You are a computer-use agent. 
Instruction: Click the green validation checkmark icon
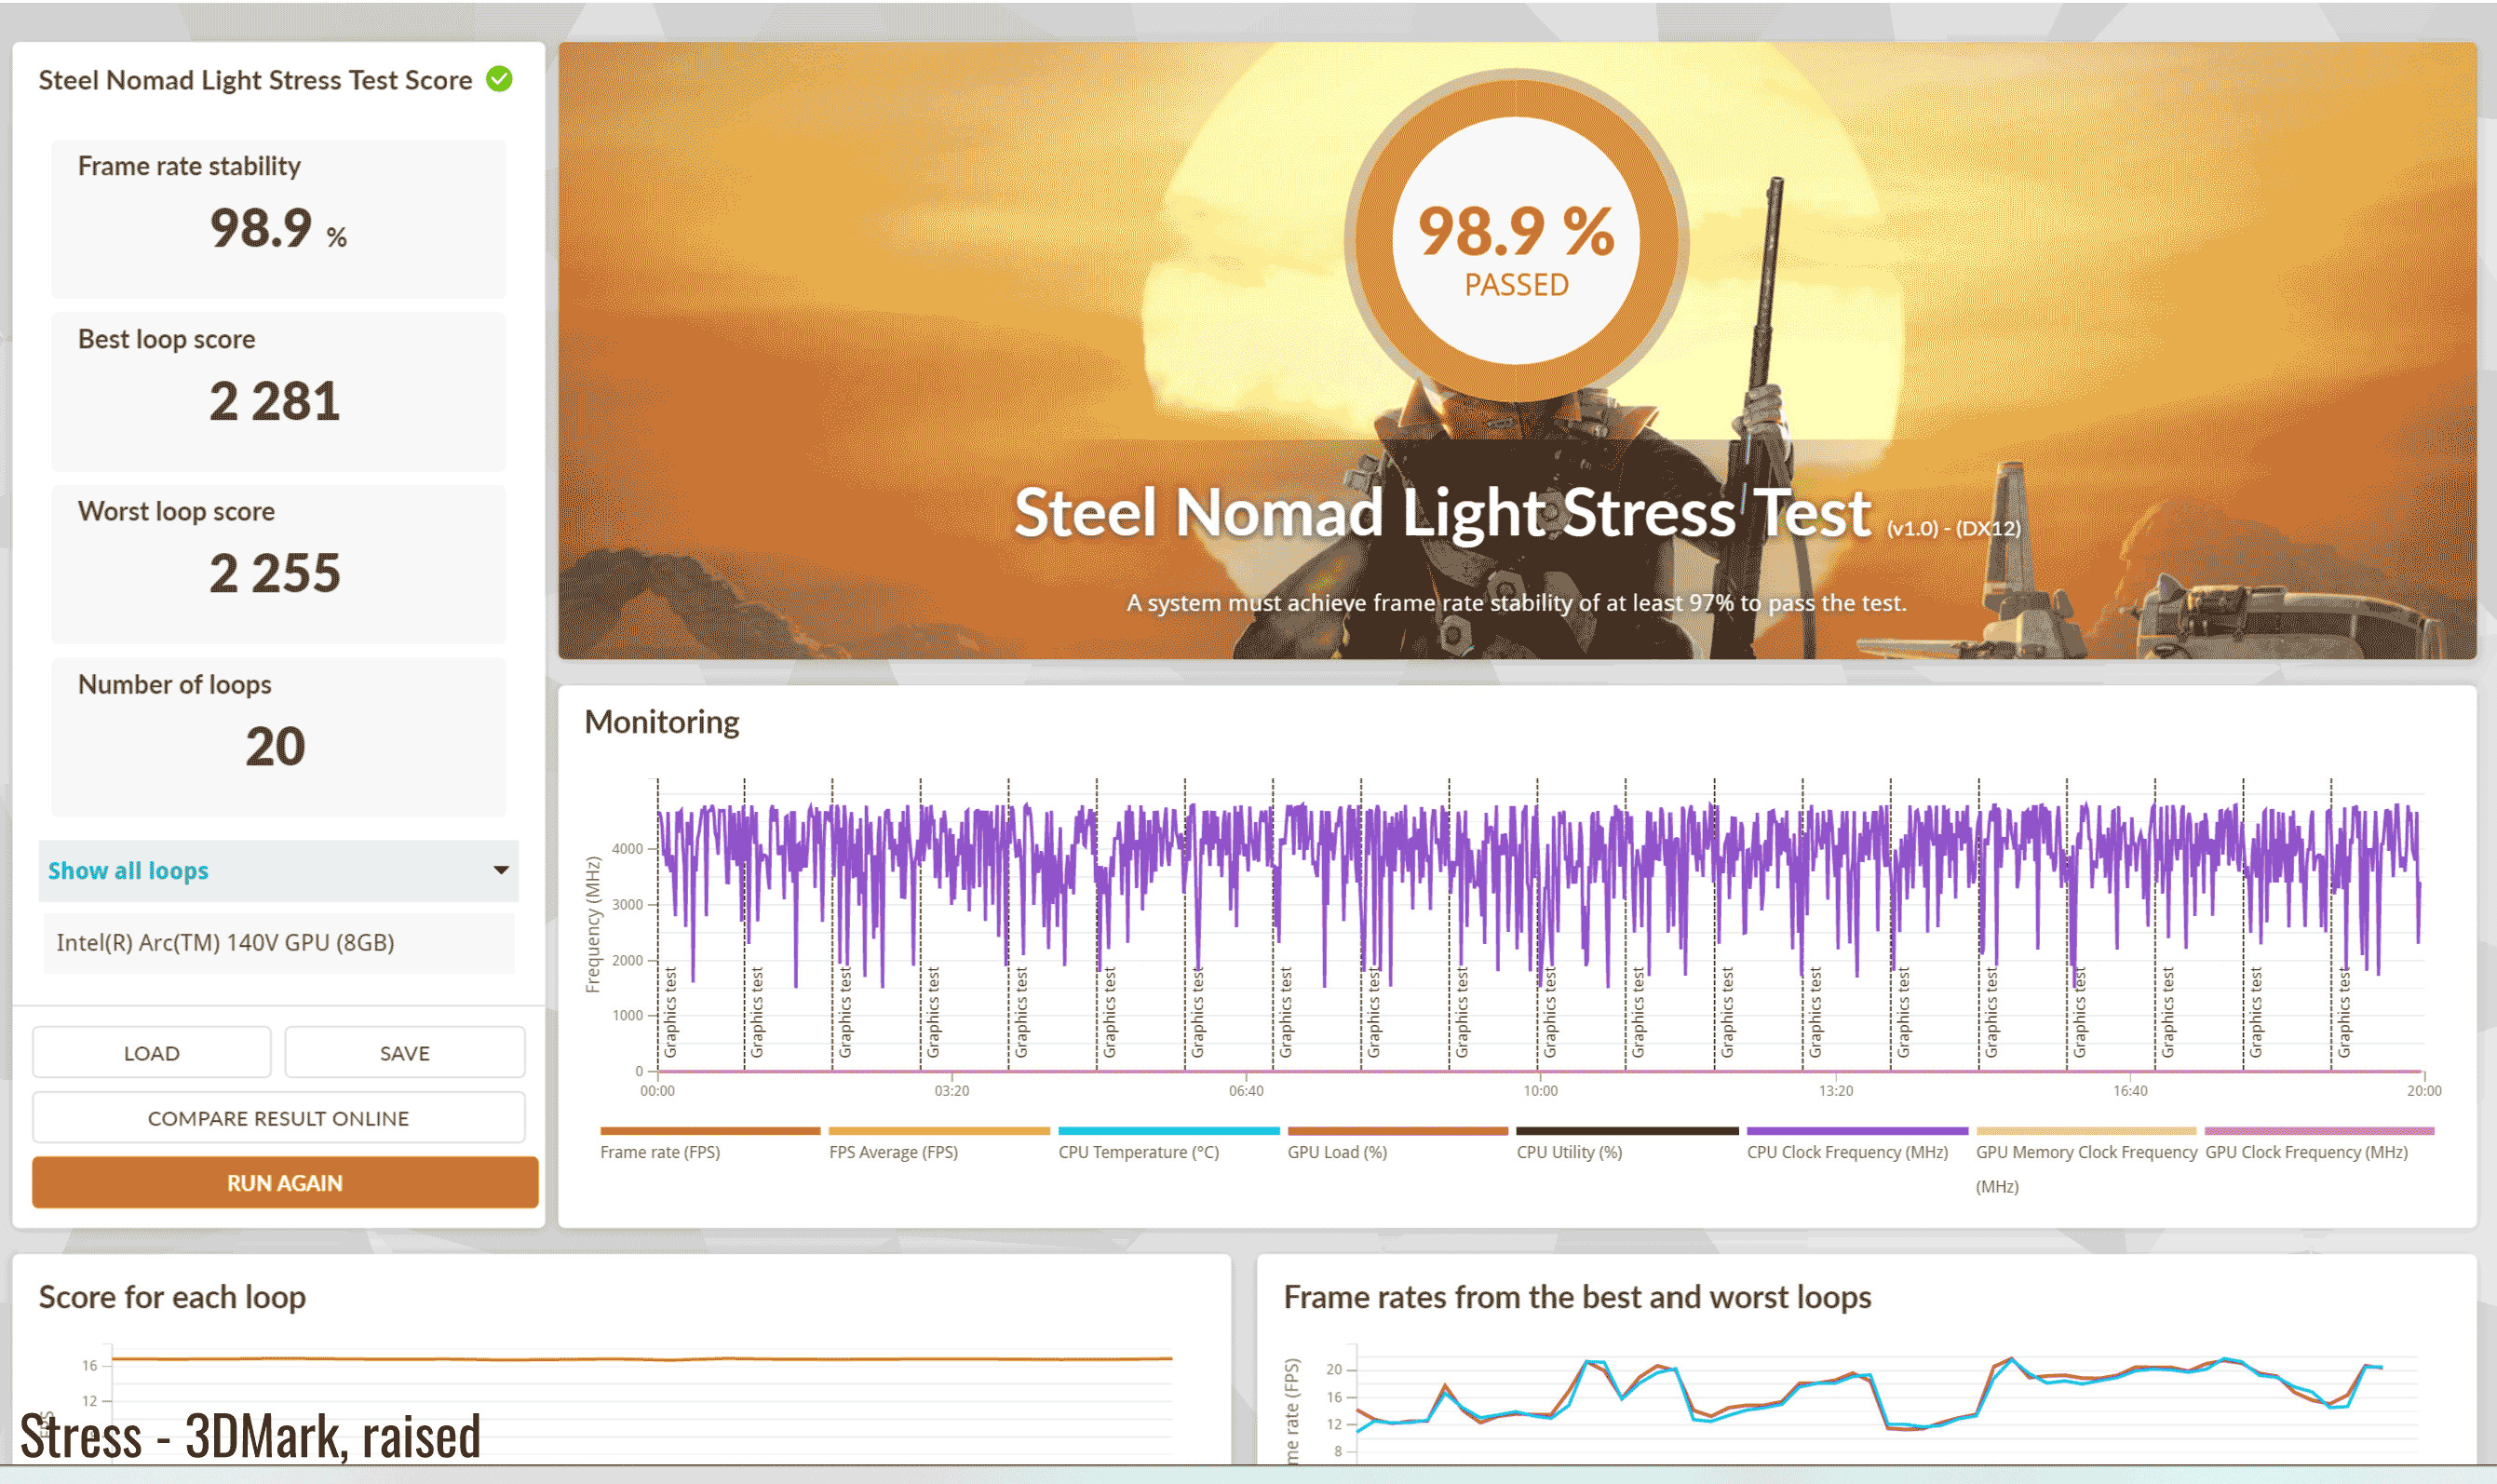click(x=499, y=79)
